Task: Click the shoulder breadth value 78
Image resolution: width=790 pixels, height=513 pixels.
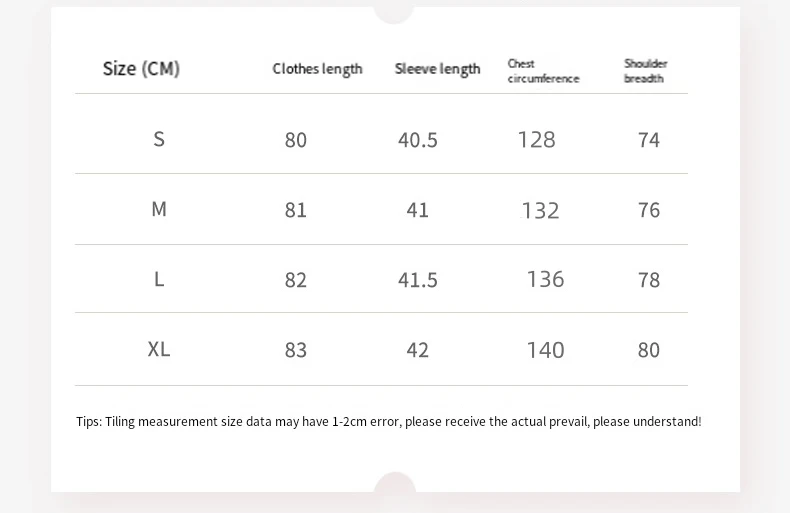Action: pos(649,280)
